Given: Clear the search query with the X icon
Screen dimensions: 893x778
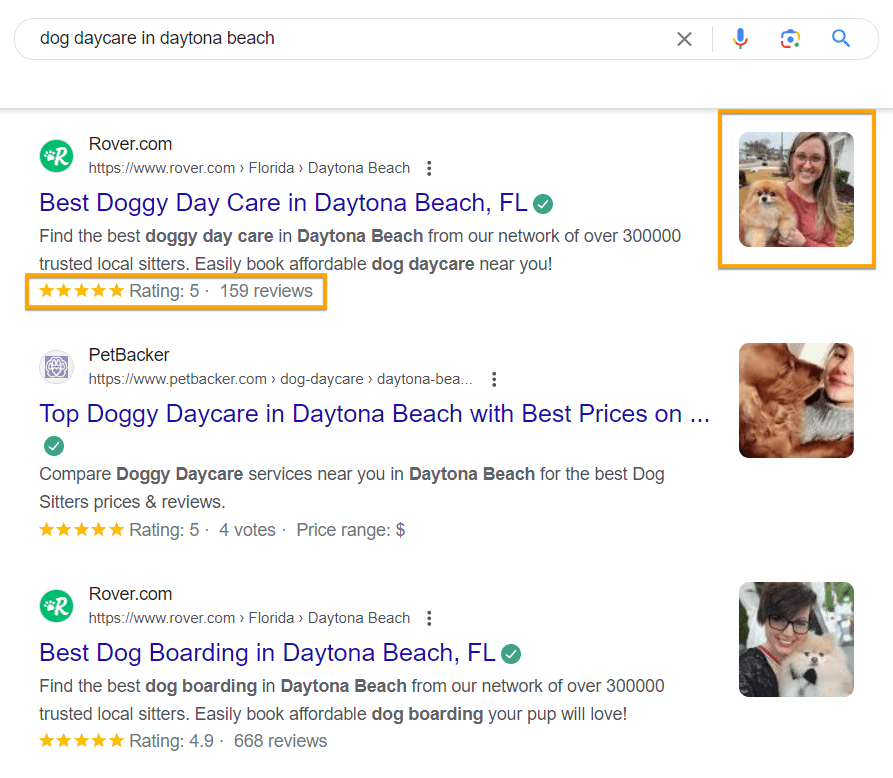Looking at the screenshot, I should point(684,39).
